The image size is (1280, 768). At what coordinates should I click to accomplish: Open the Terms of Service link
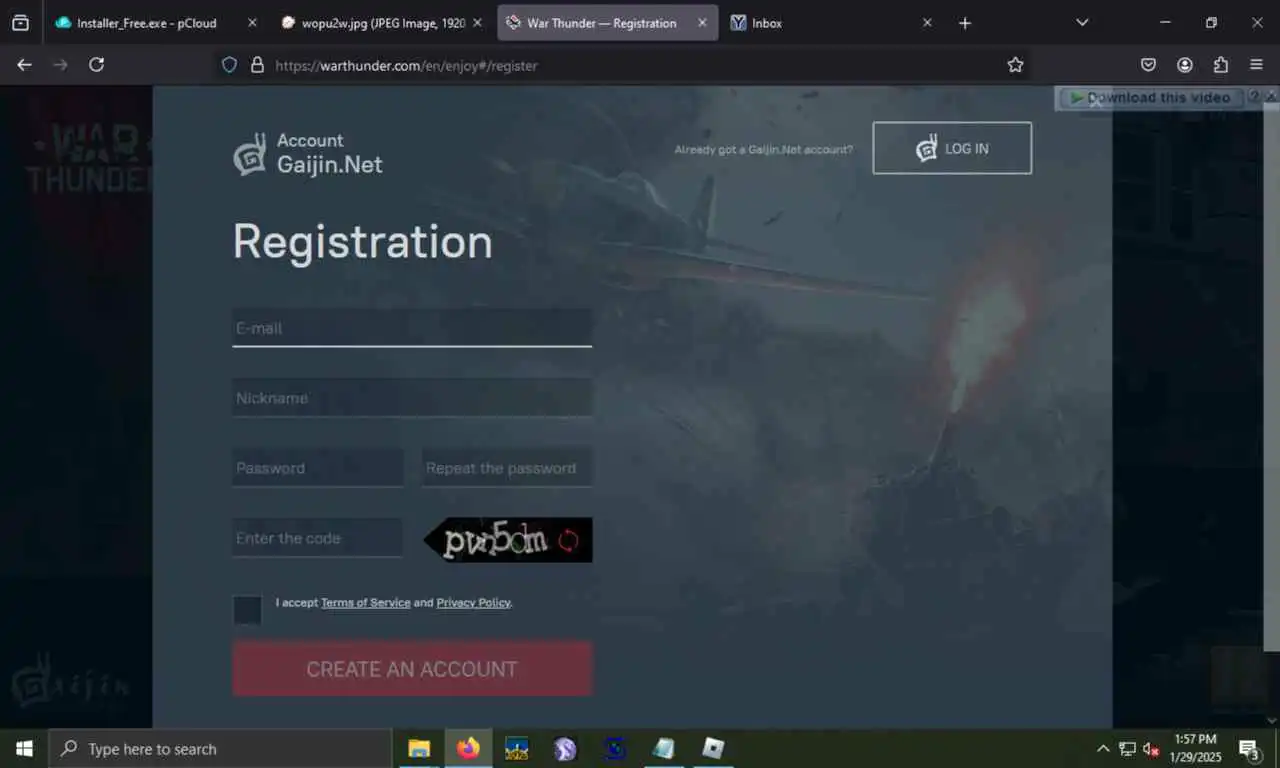(x=366, y=603)
